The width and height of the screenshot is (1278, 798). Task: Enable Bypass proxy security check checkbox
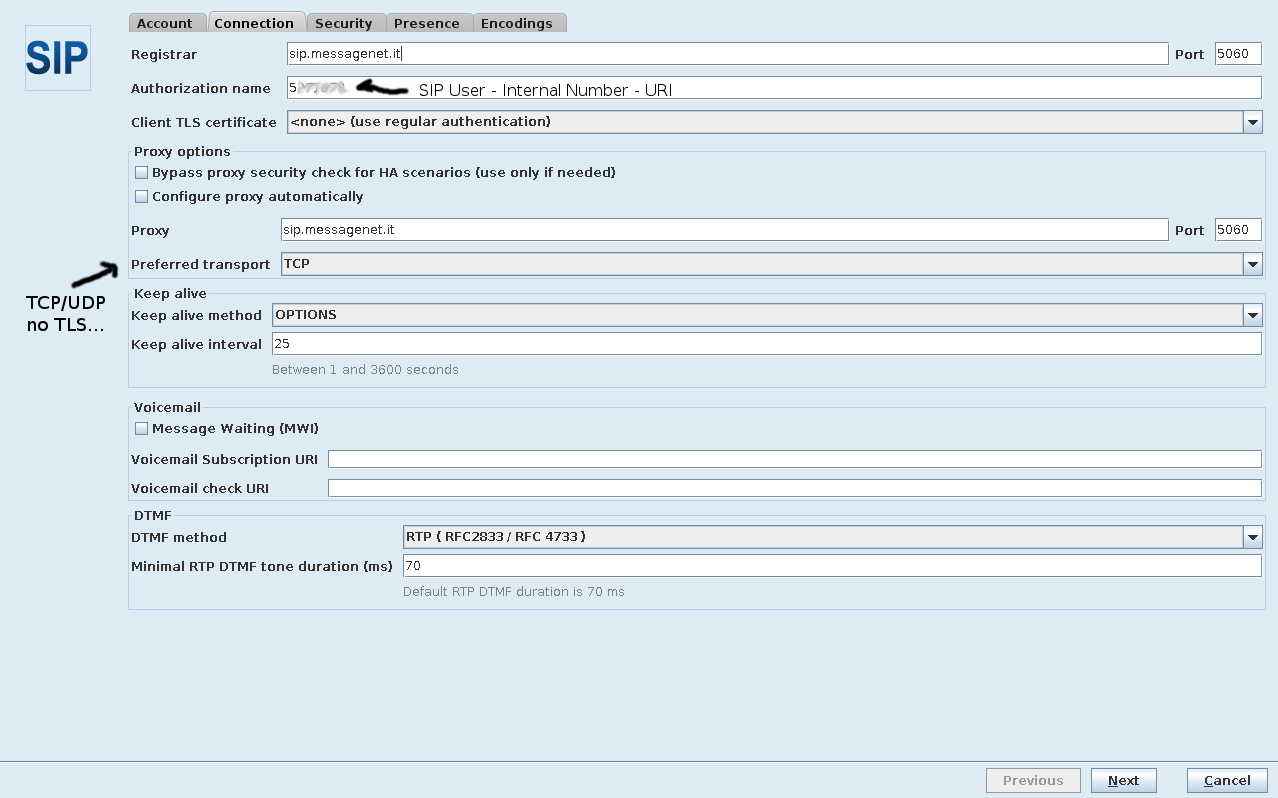(142, 173)
